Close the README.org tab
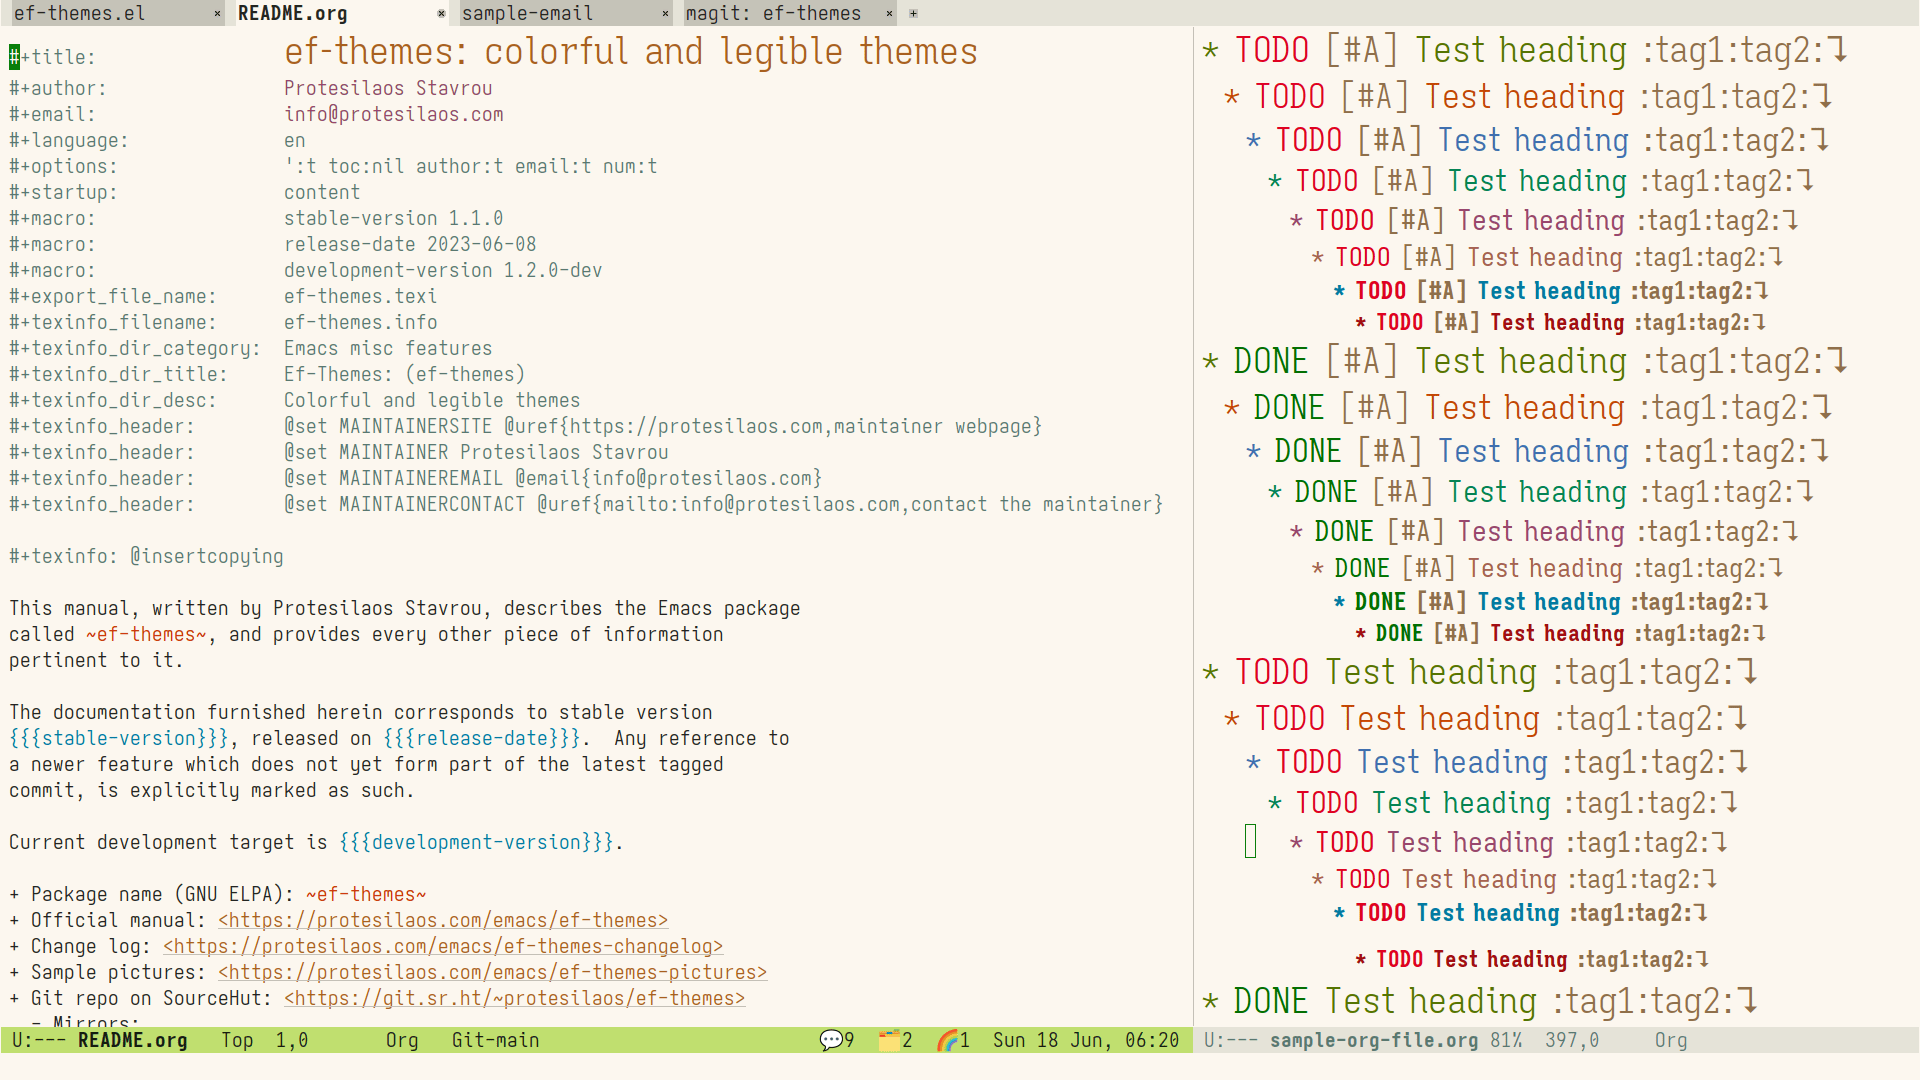The height and width of the screenshot is (1080, 1920). coord(441,14)
